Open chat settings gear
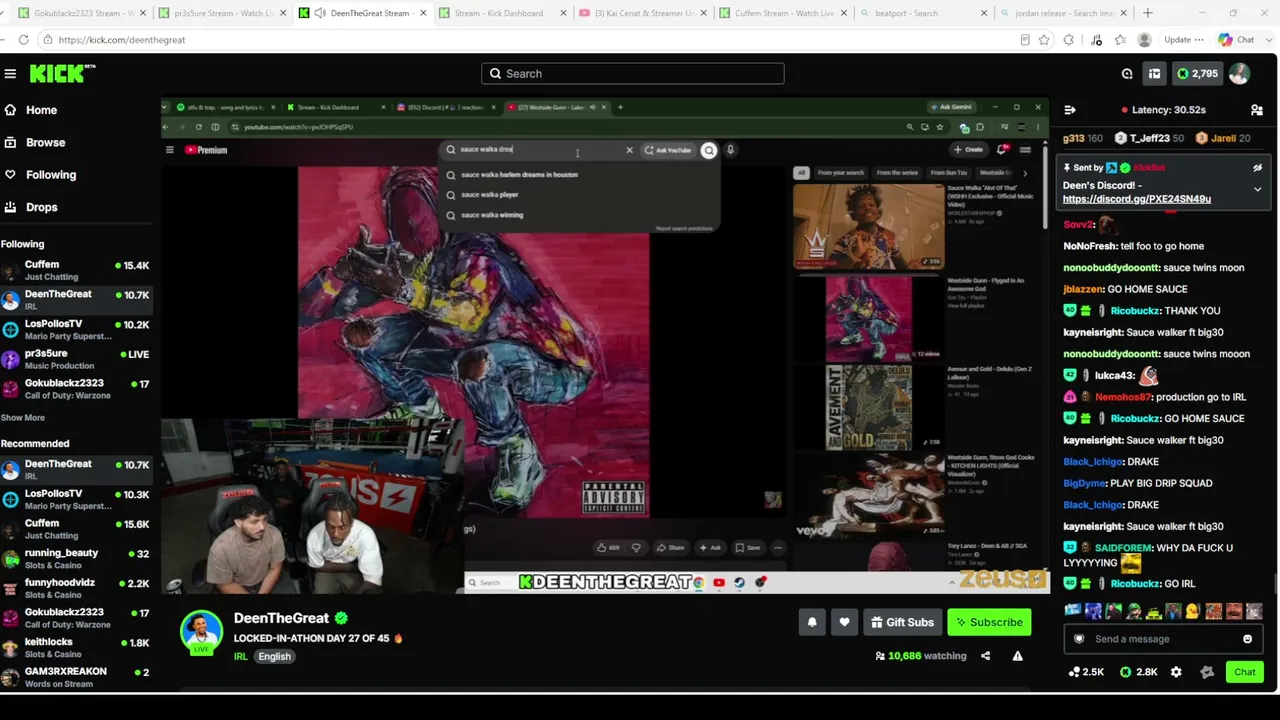Screen dimensions: 1280x720 1176,672
